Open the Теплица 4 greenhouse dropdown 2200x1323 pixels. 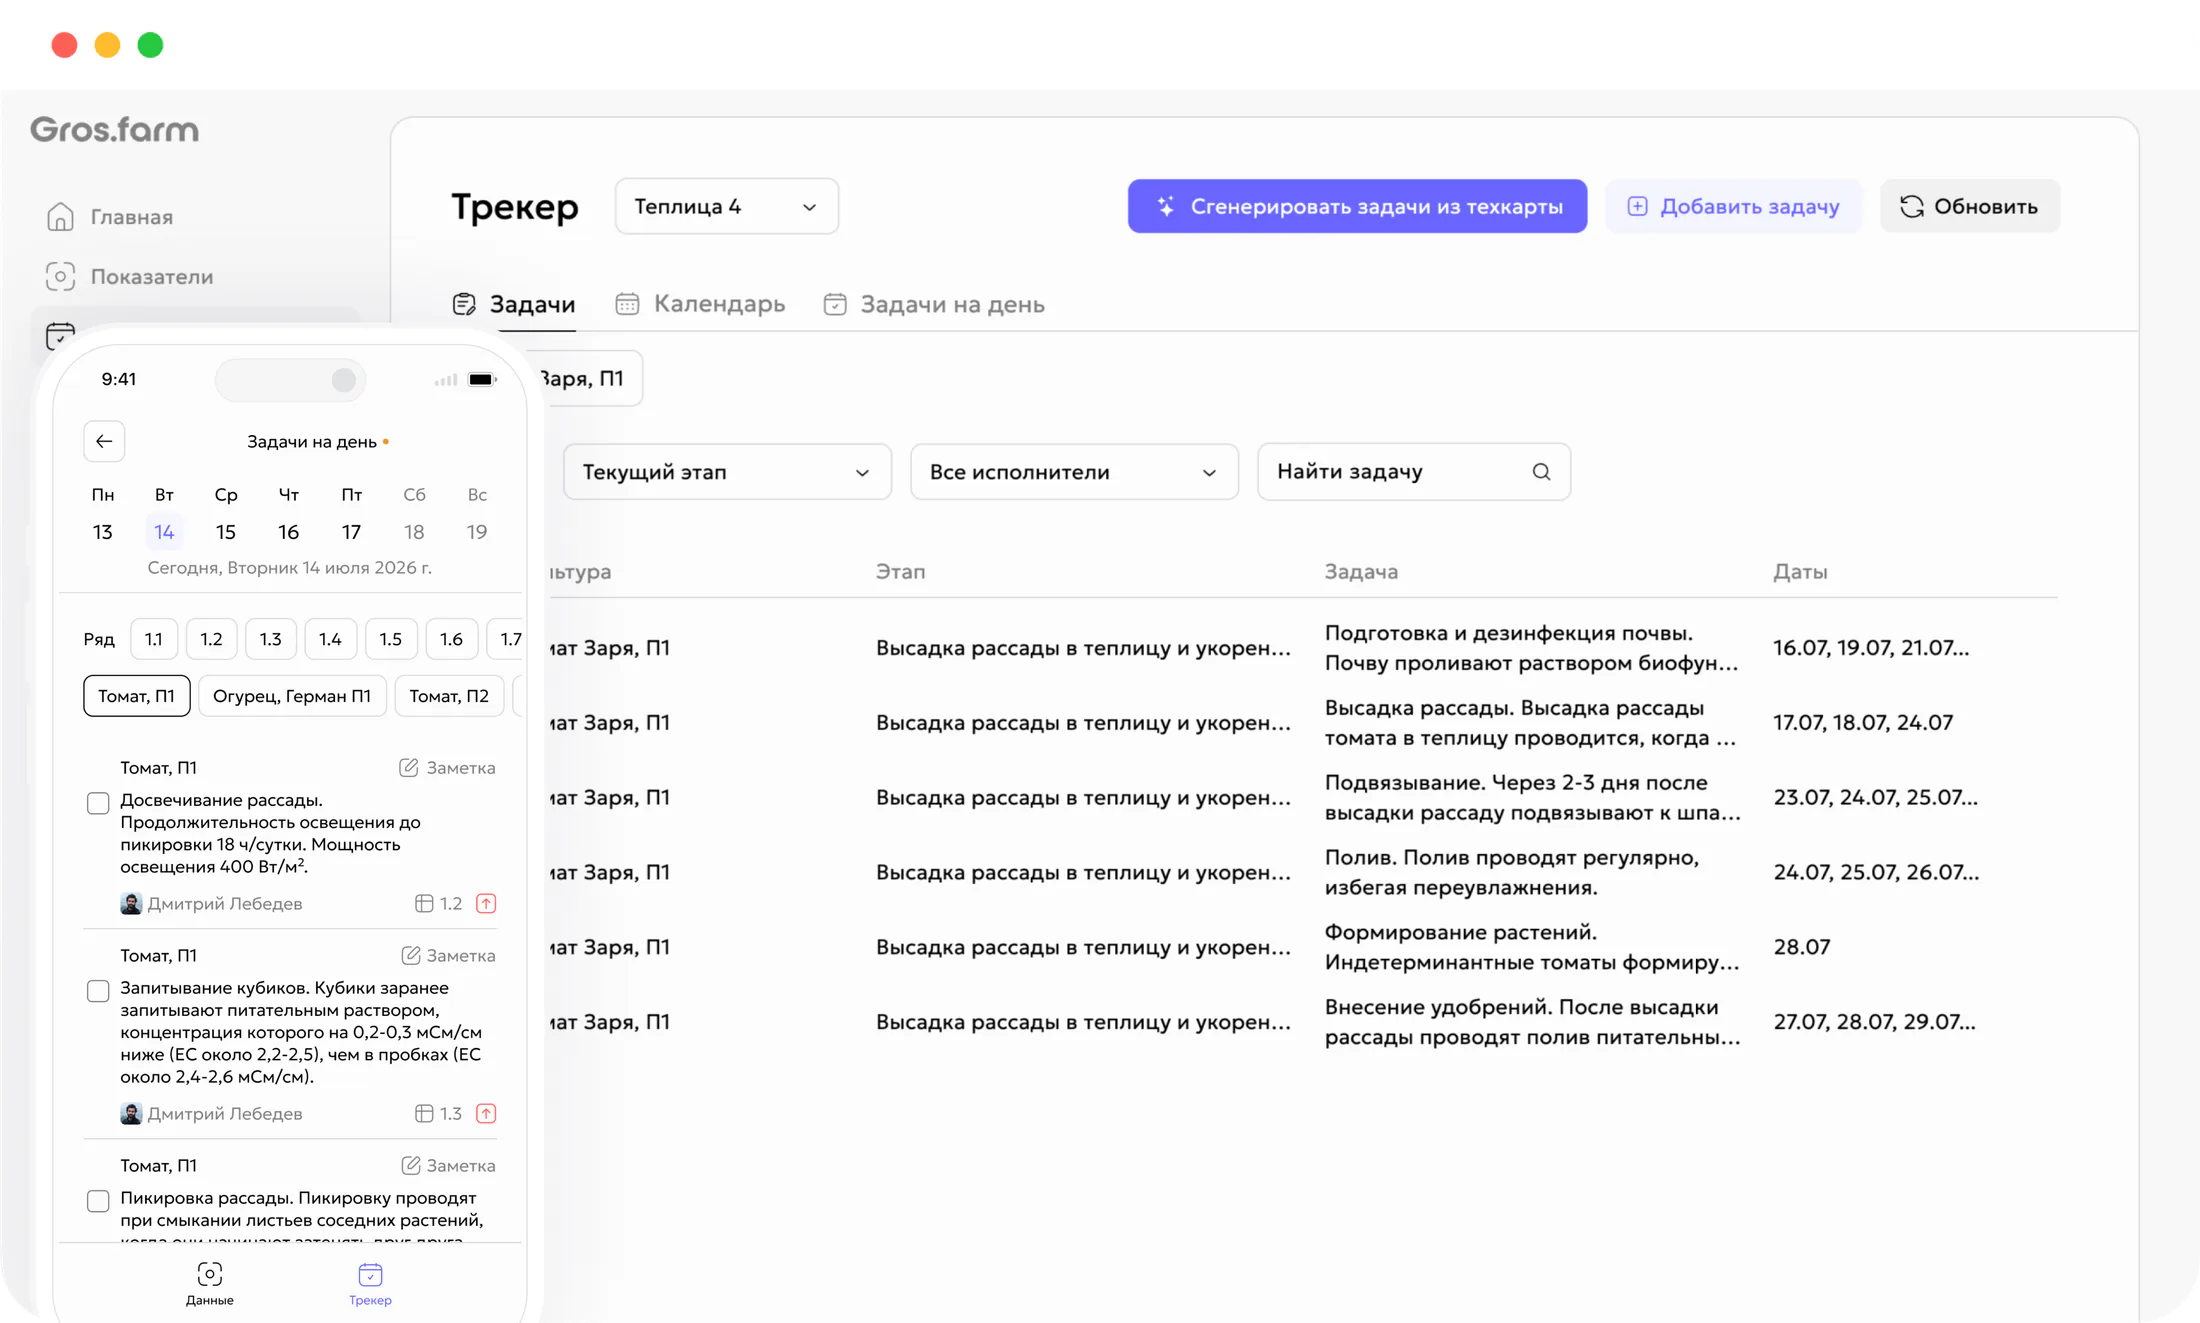tap(726, 206)
